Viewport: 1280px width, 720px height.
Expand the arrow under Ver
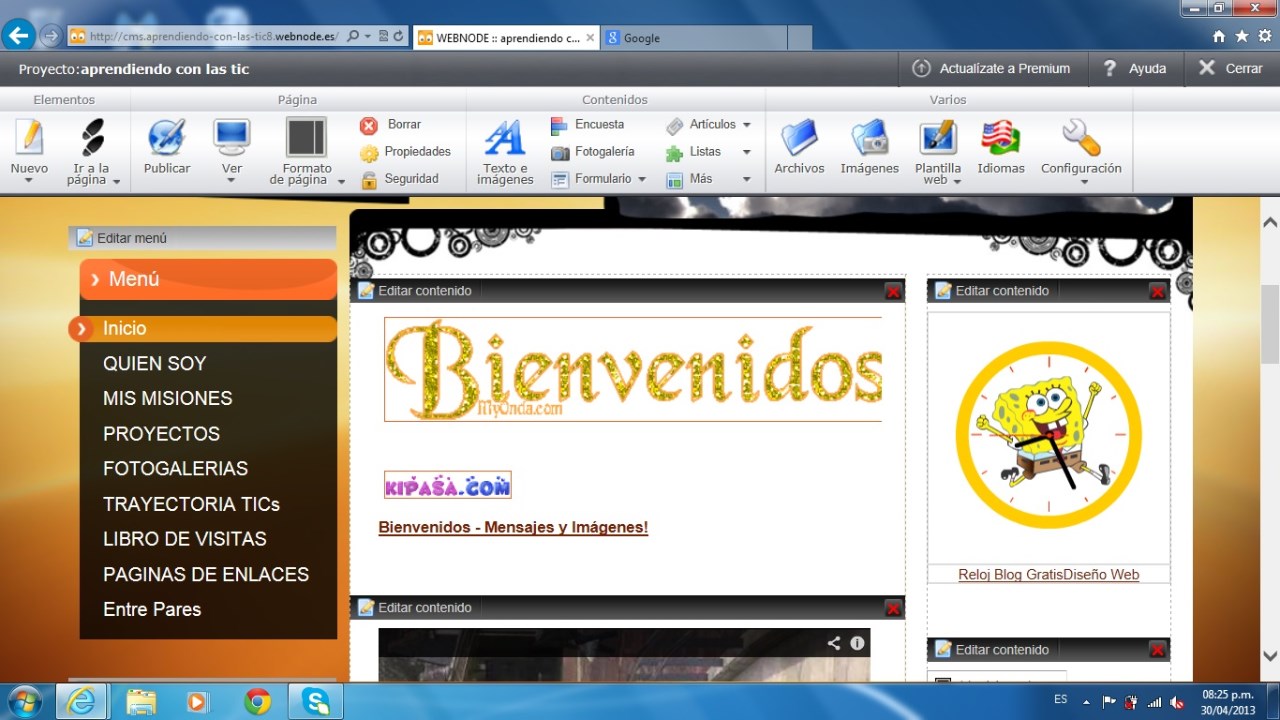232,181
